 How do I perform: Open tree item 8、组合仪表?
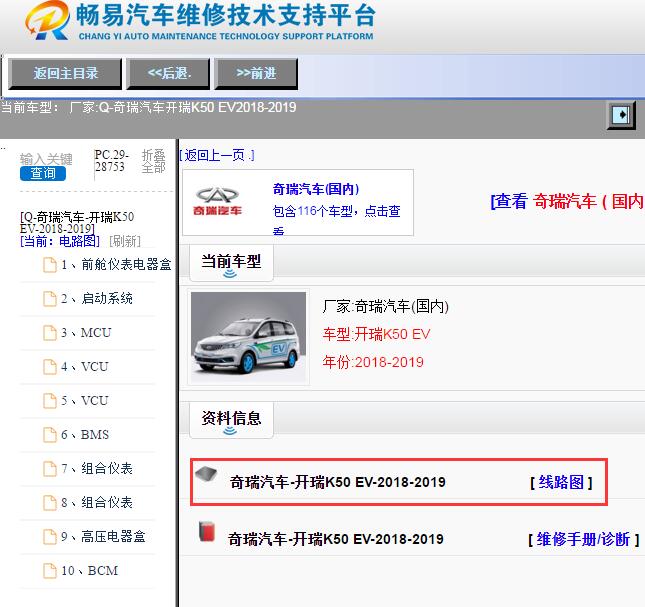pyautogui.click(x=97, y=503)
